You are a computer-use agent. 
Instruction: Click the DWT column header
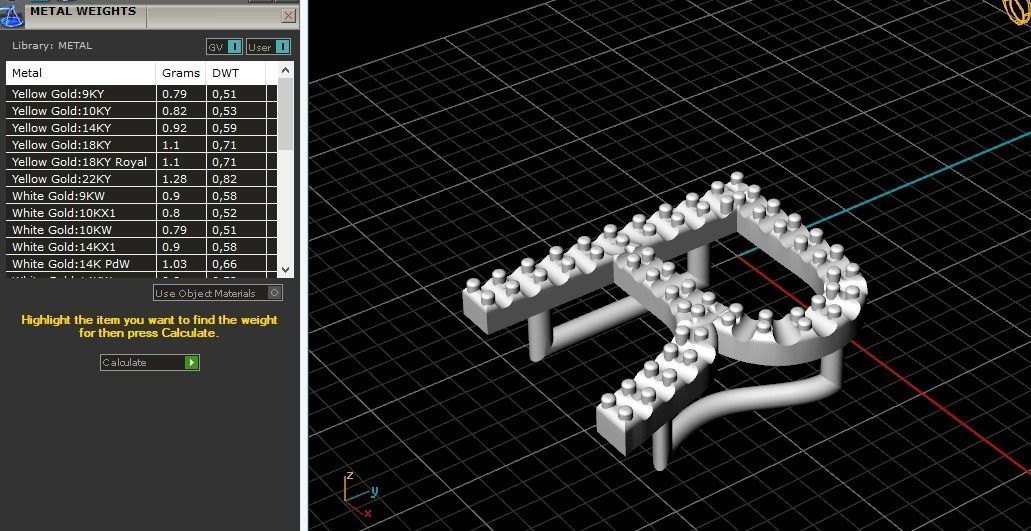click(x=235, y=73)
